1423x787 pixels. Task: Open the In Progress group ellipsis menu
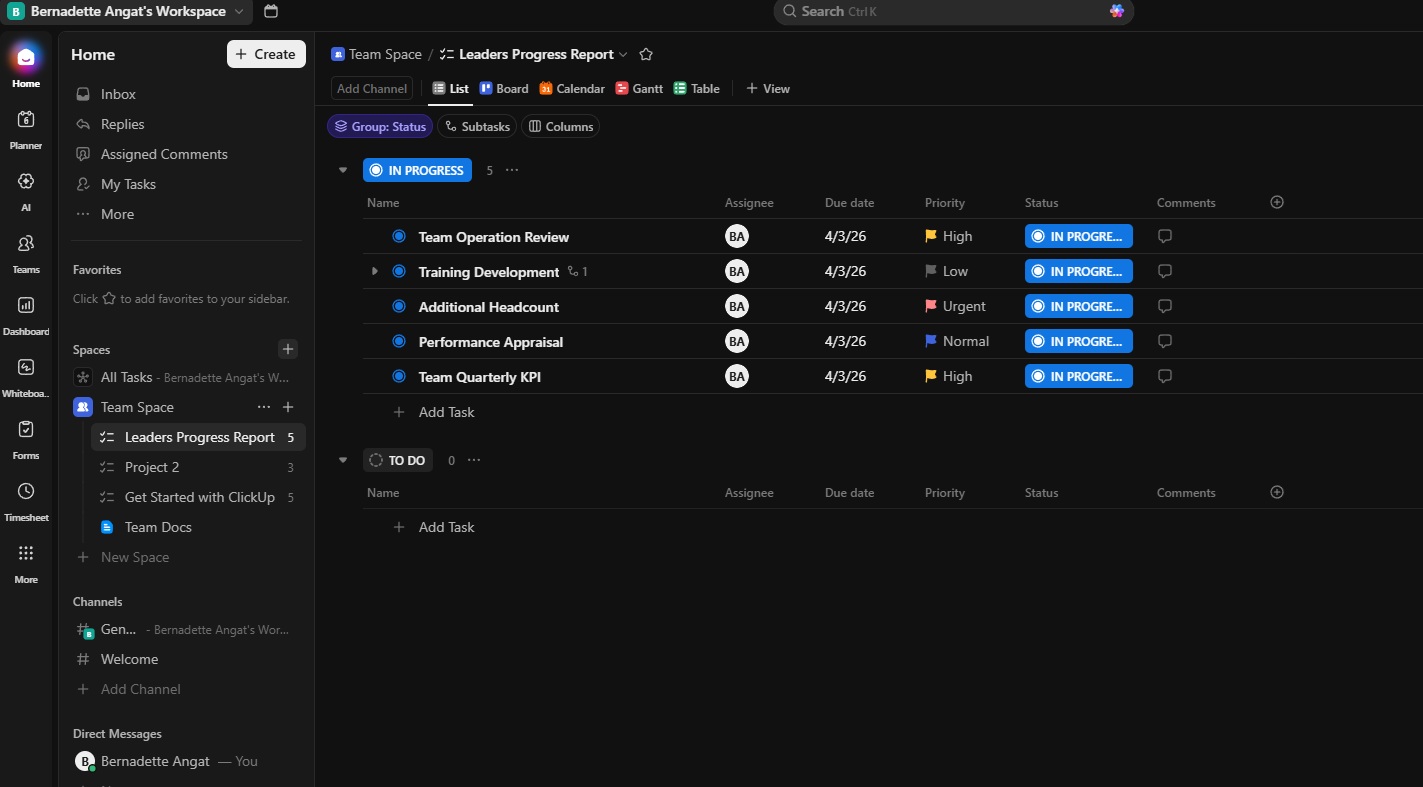coord(512,170)
